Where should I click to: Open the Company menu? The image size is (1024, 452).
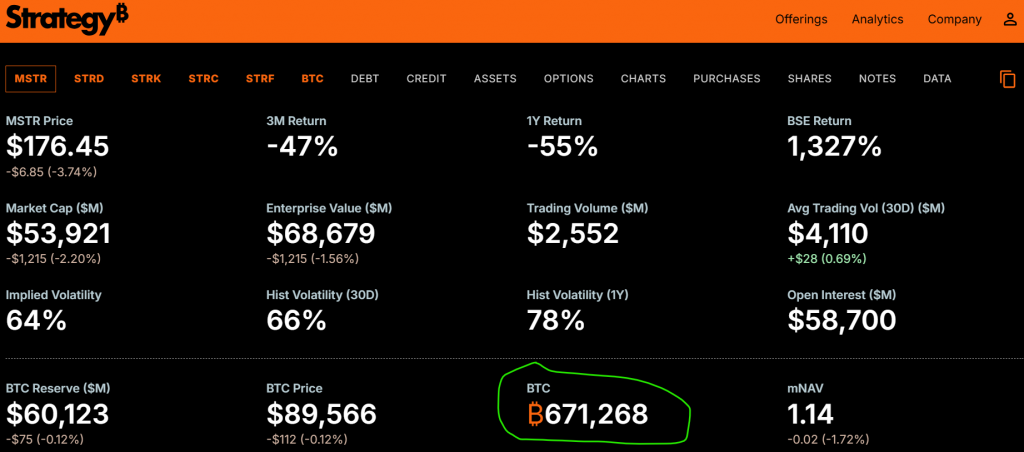click(954, 20)
